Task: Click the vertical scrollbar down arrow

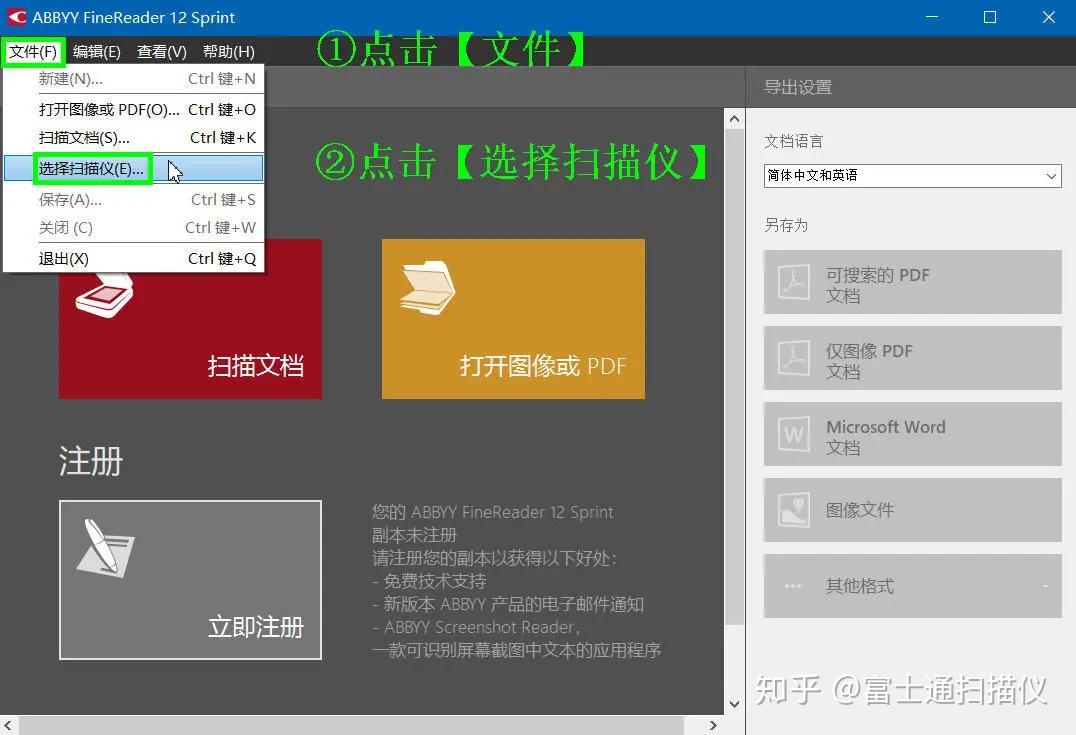Action: 734,704
